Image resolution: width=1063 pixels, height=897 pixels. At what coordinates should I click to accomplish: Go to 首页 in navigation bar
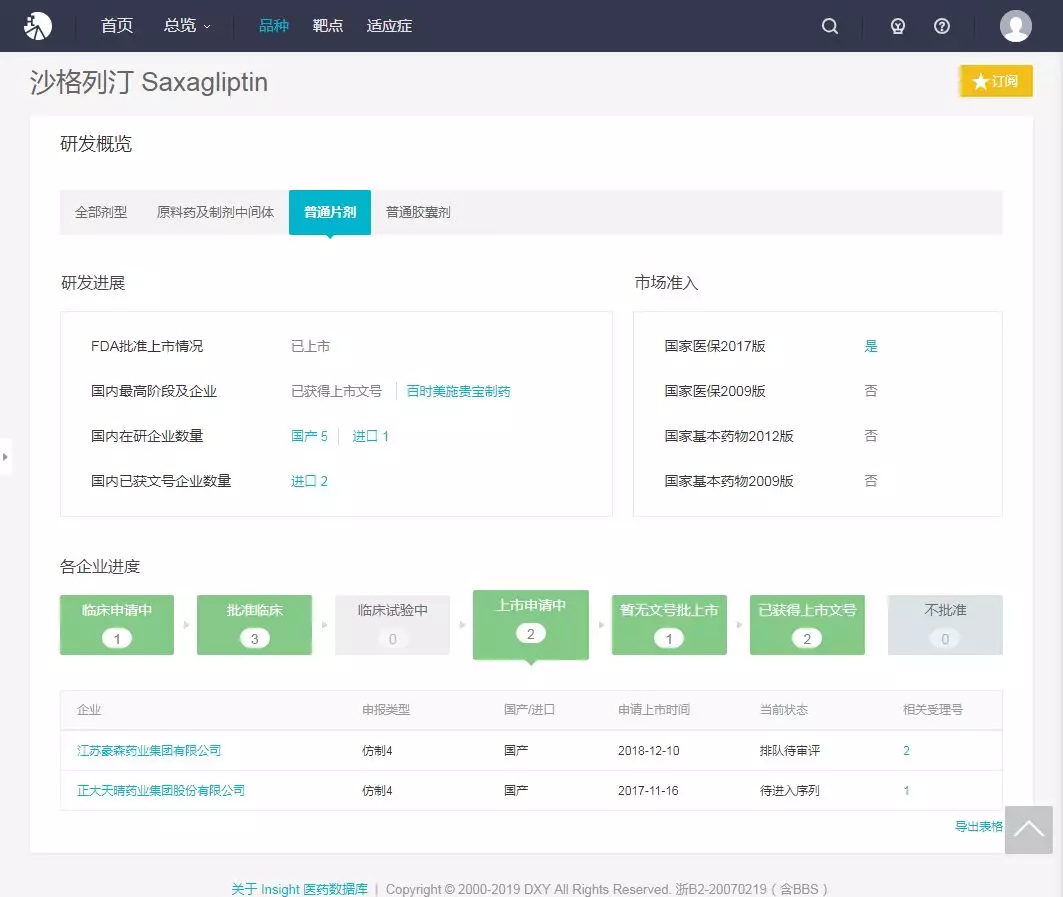(117, 26)
